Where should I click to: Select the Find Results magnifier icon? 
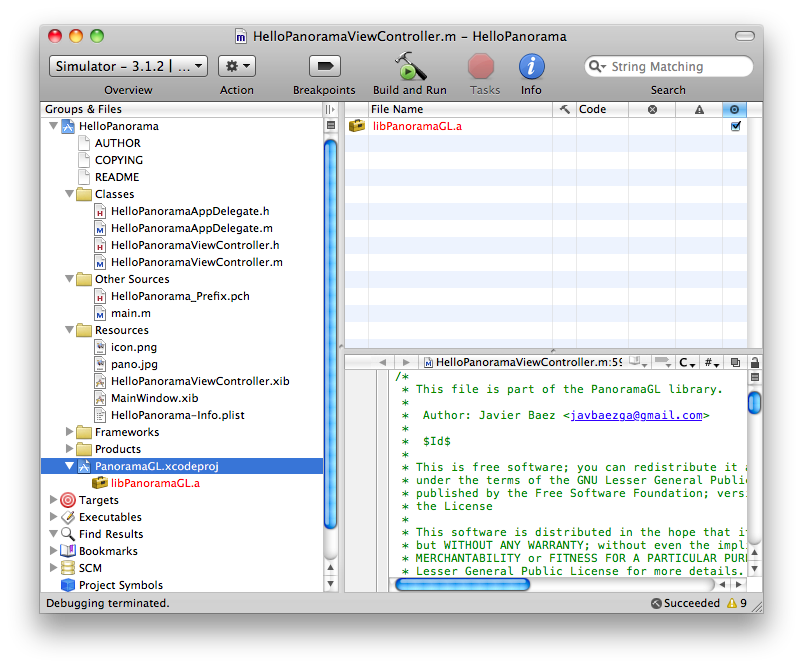(68, 534)
